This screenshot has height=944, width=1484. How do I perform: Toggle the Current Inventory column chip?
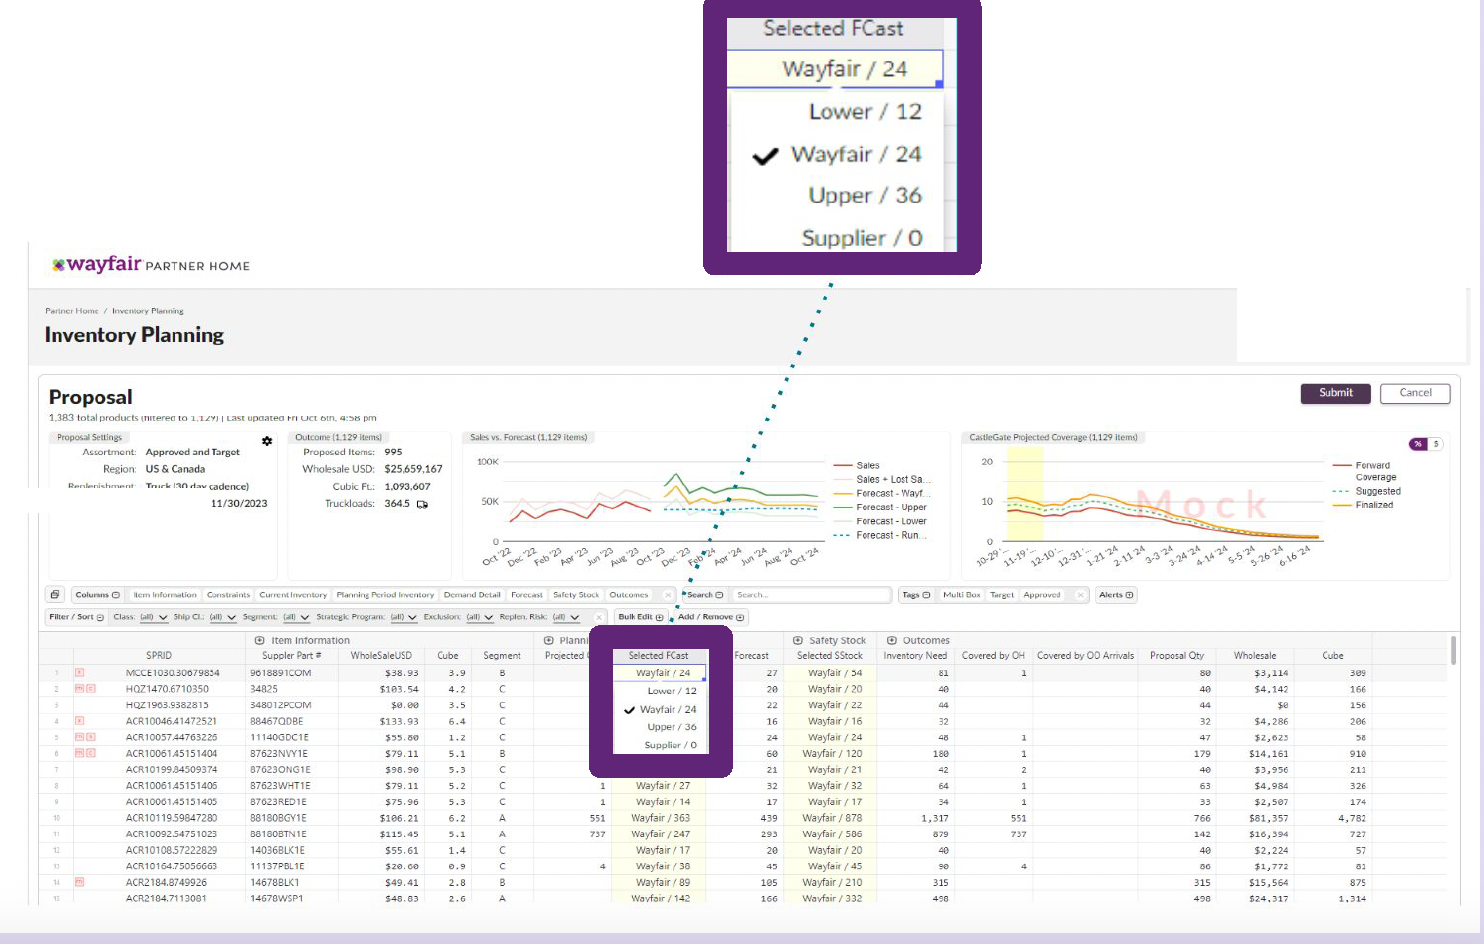pyautogui.click(x=293, y=595)
